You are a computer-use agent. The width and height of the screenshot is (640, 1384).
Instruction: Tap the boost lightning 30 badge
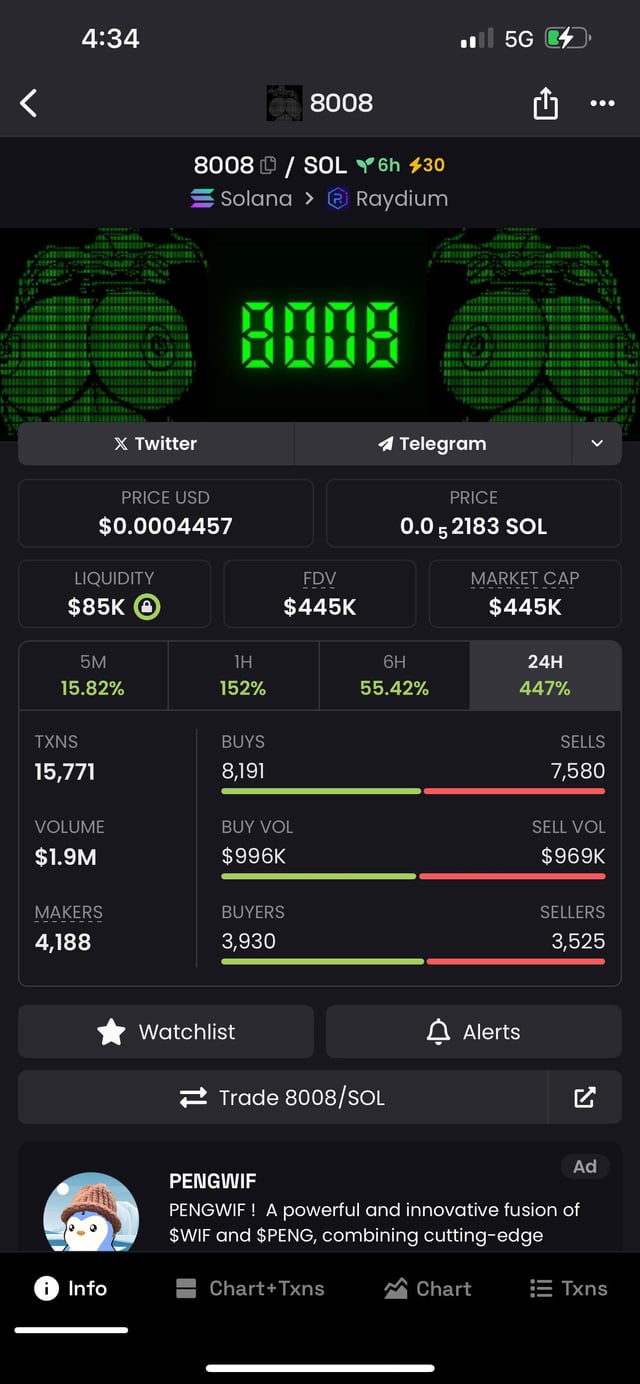click(x=427, y=166)
